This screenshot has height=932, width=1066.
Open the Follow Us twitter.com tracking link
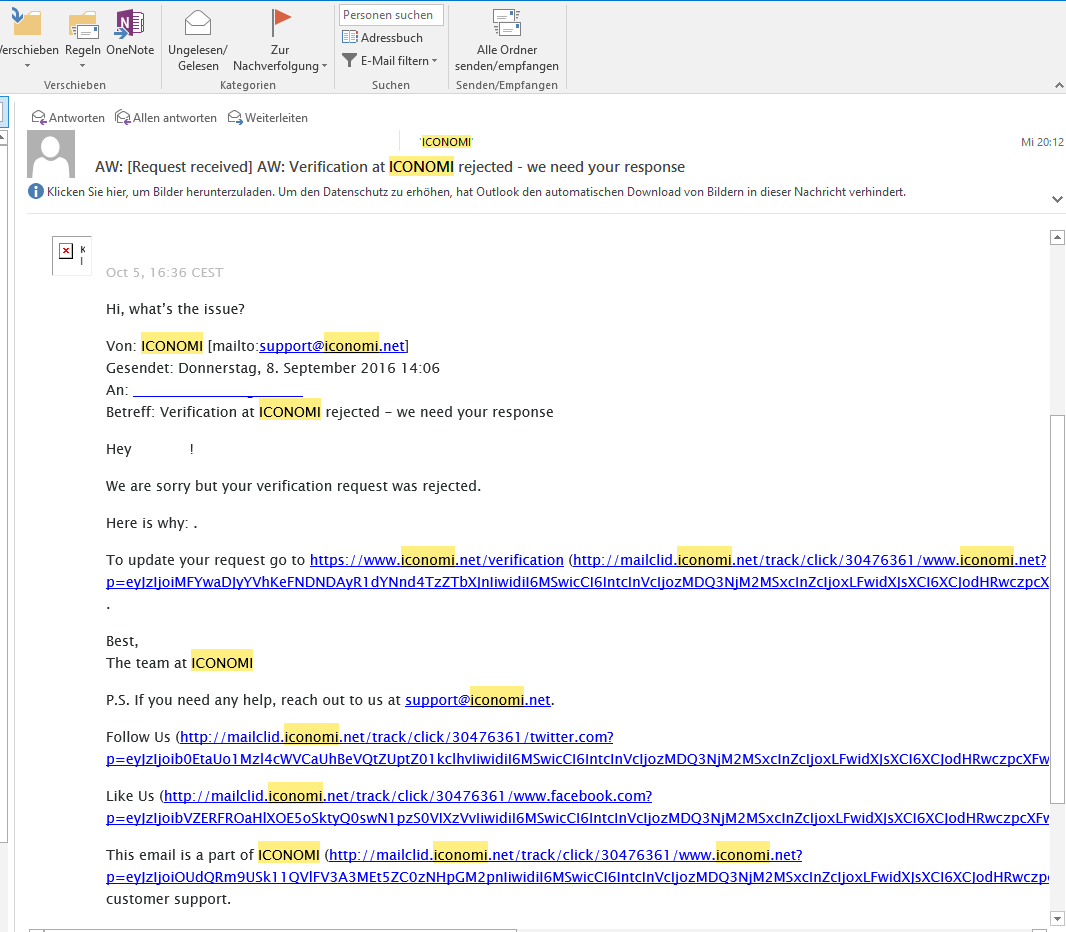396,737
